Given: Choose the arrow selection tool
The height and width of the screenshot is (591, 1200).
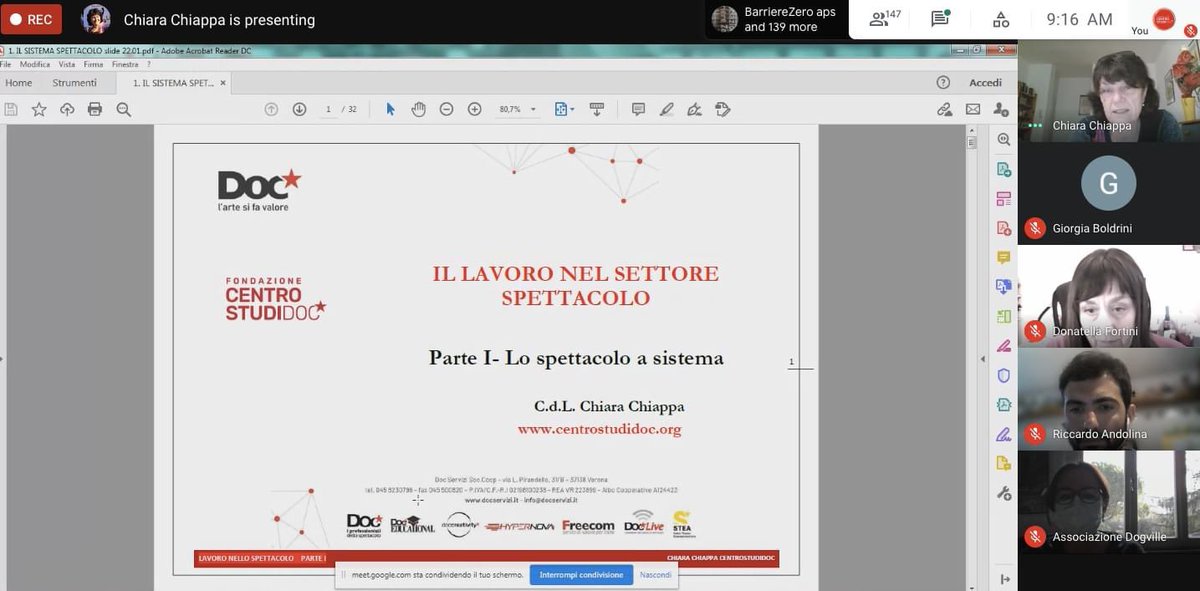Looking at the screenshot, I should coord(391,109).
